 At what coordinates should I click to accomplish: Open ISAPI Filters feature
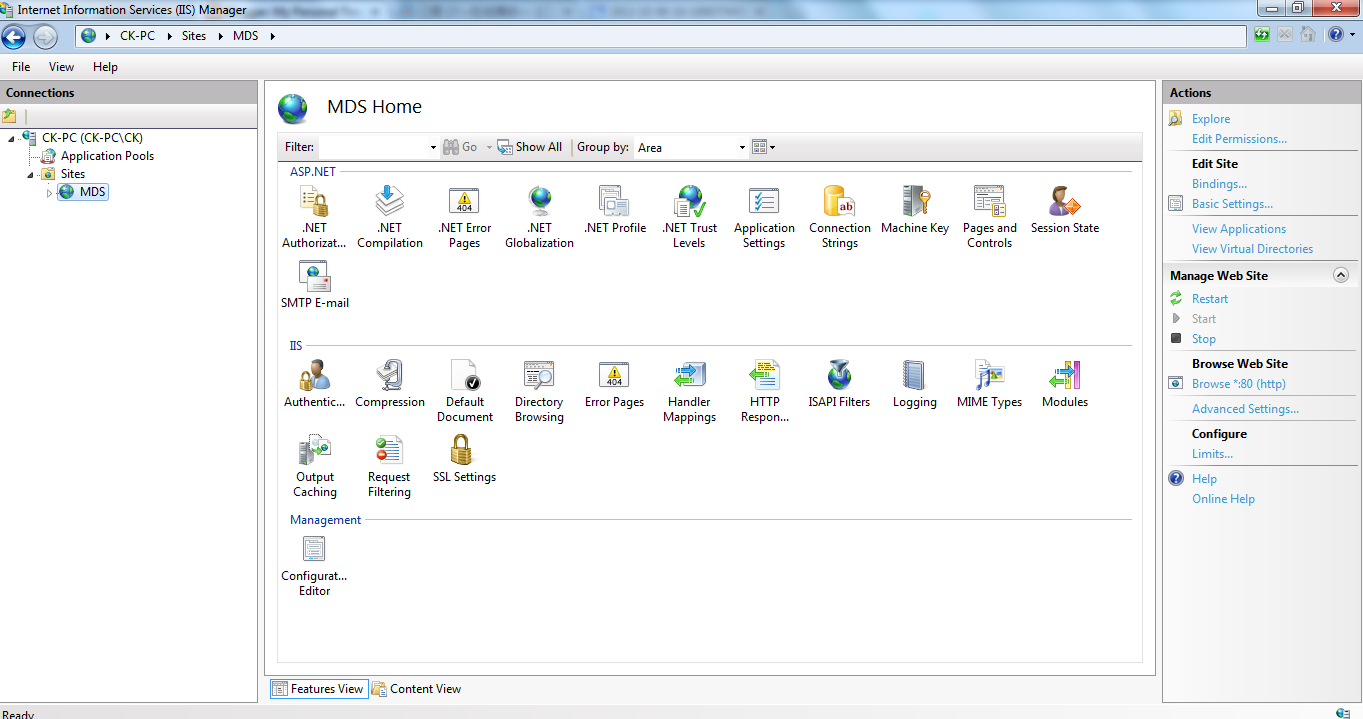pos(840,384)
